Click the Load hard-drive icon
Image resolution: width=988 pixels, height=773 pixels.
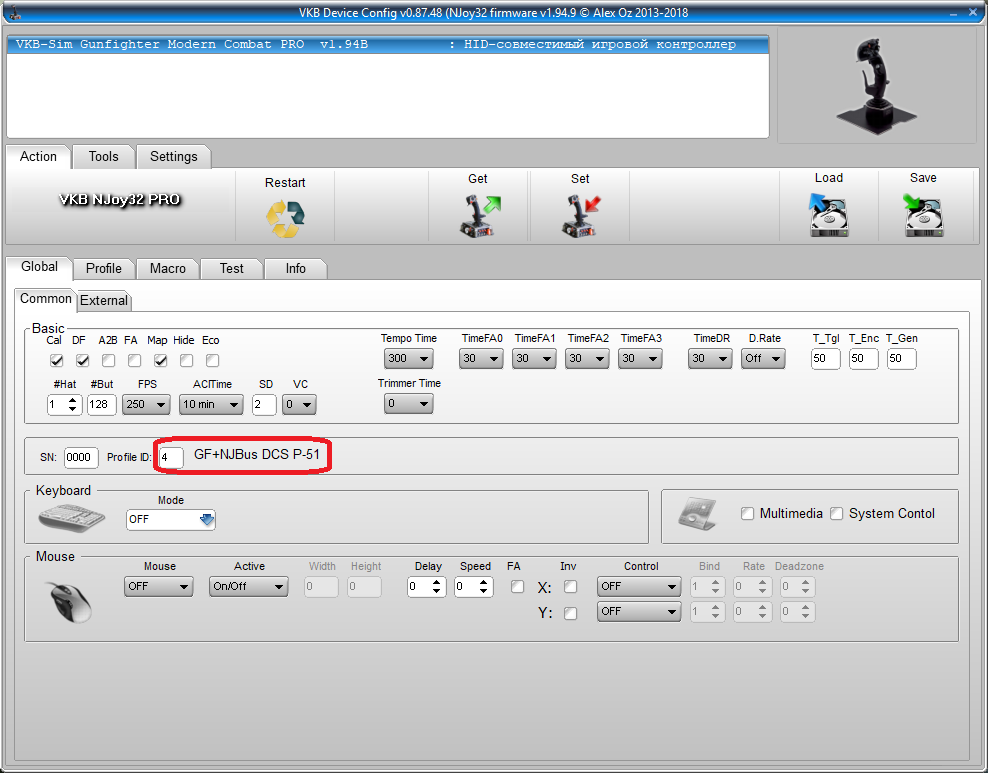[828, 216]
